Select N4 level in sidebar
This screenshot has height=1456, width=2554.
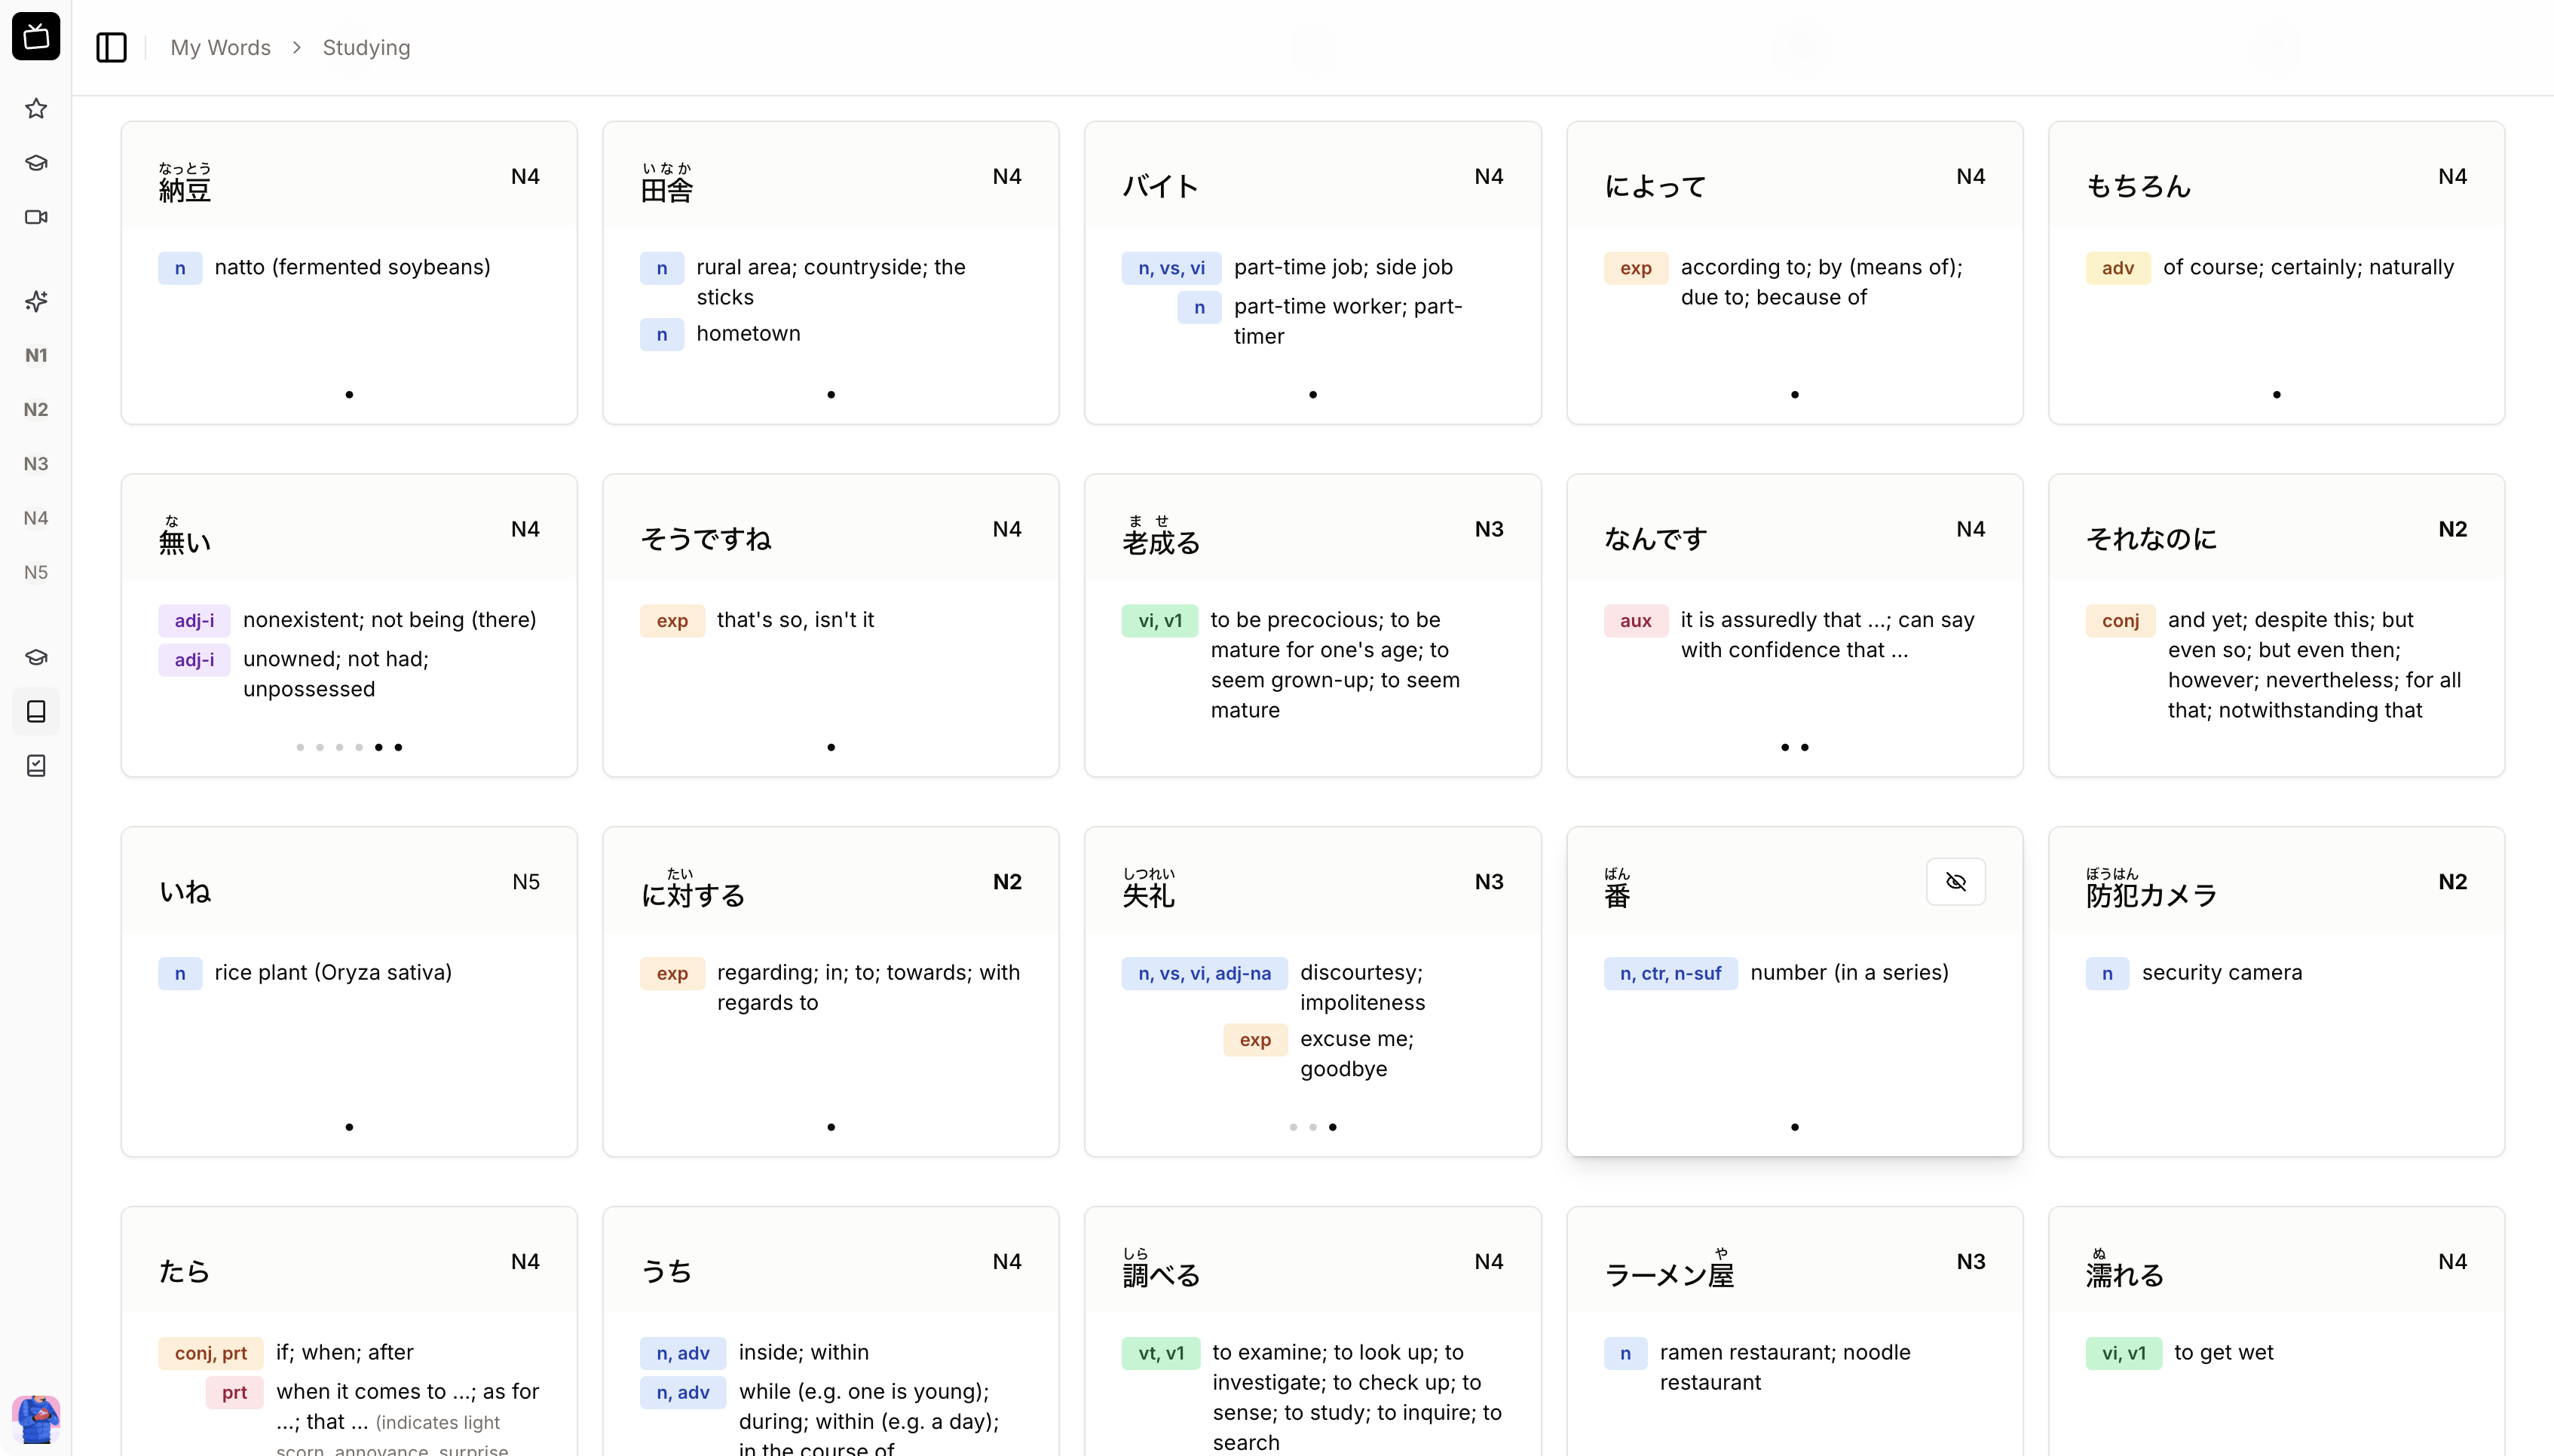coord(36,517)
